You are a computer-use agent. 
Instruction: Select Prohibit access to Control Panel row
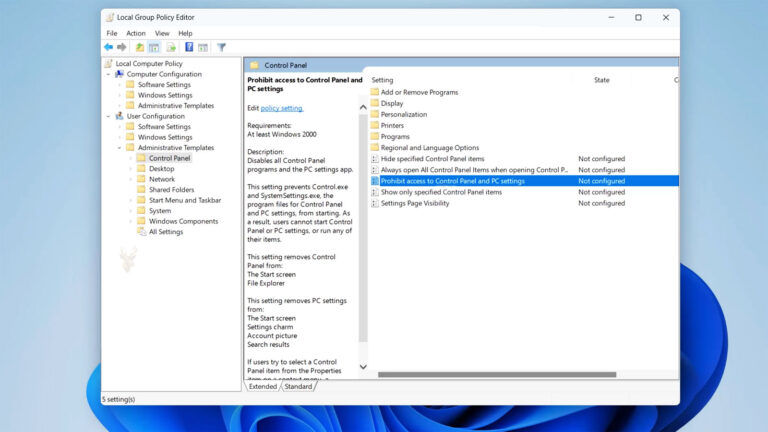pos(524,181)
